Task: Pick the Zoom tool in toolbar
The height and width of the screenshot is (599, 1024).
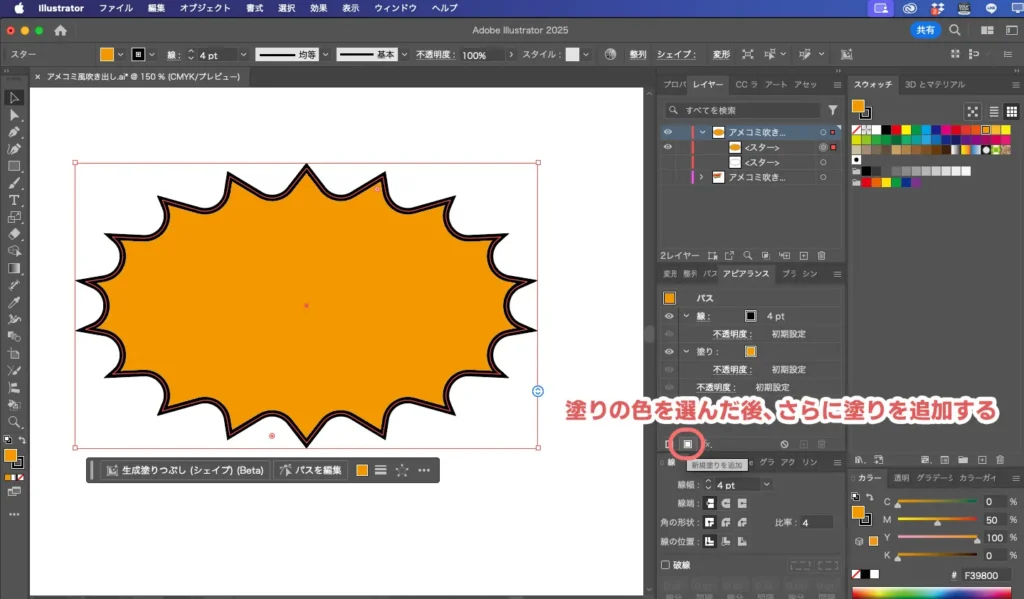Action: pyautogui.click(x=14, y=422)
